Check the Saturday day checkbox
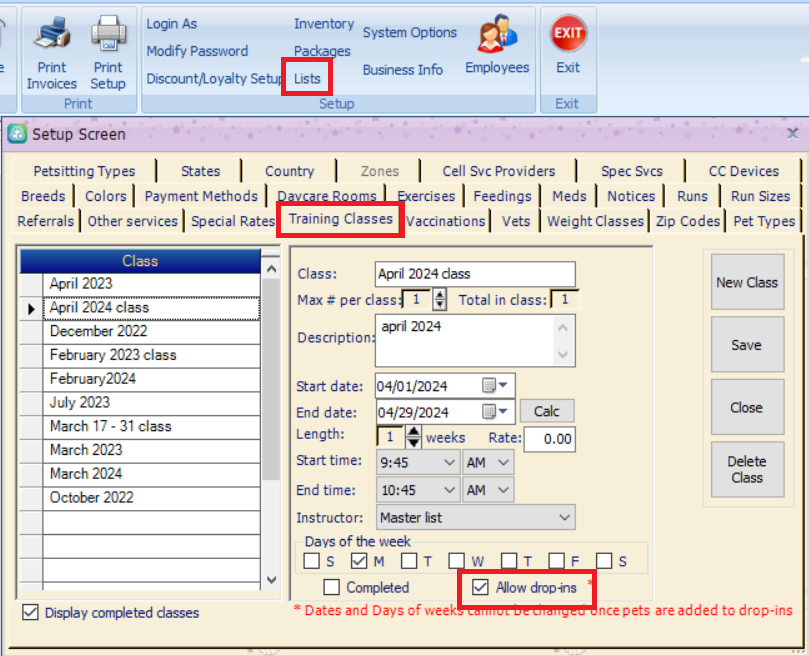 pos(604,561)
